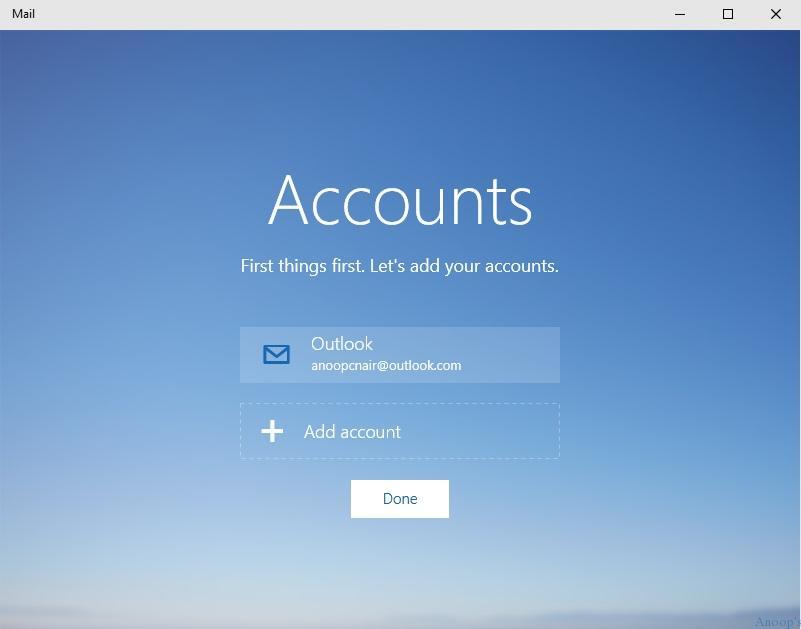Click the anoopcnair@outlook.com email address
This screenshot has height=629, width=801.
[386, 365]
